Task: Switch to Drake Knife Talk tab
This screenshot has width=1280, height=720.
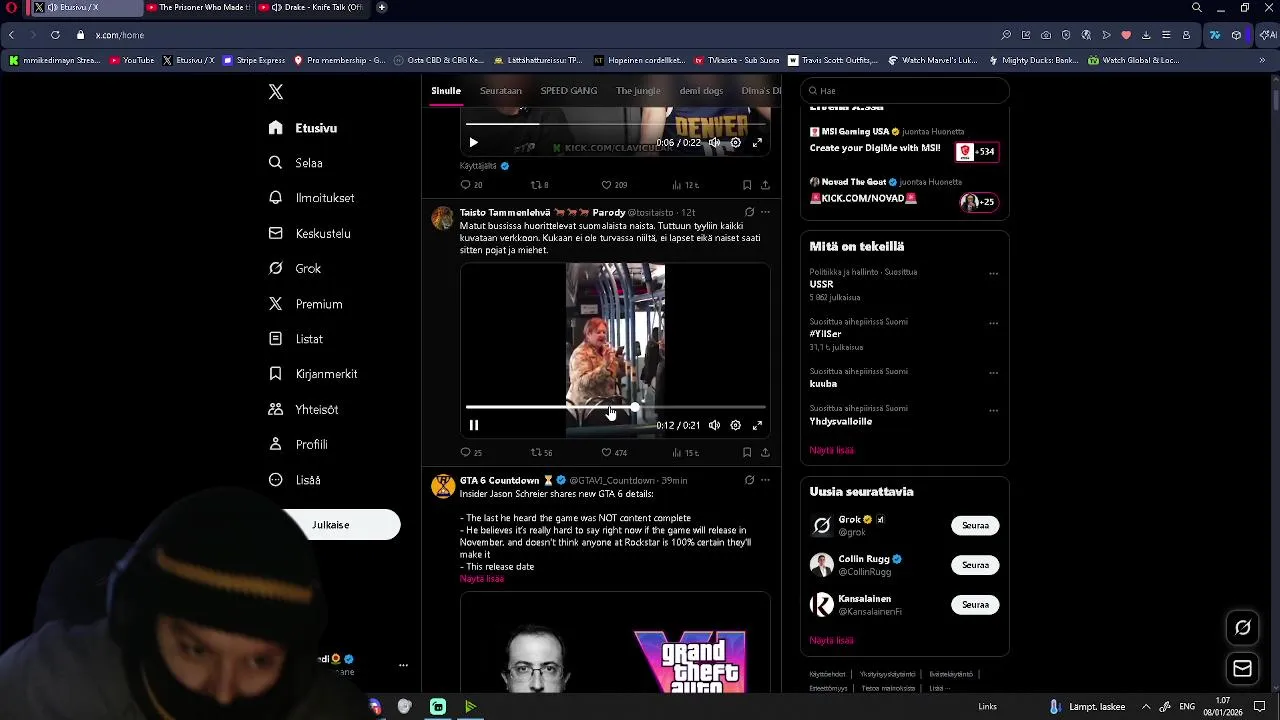Action: 311,7
